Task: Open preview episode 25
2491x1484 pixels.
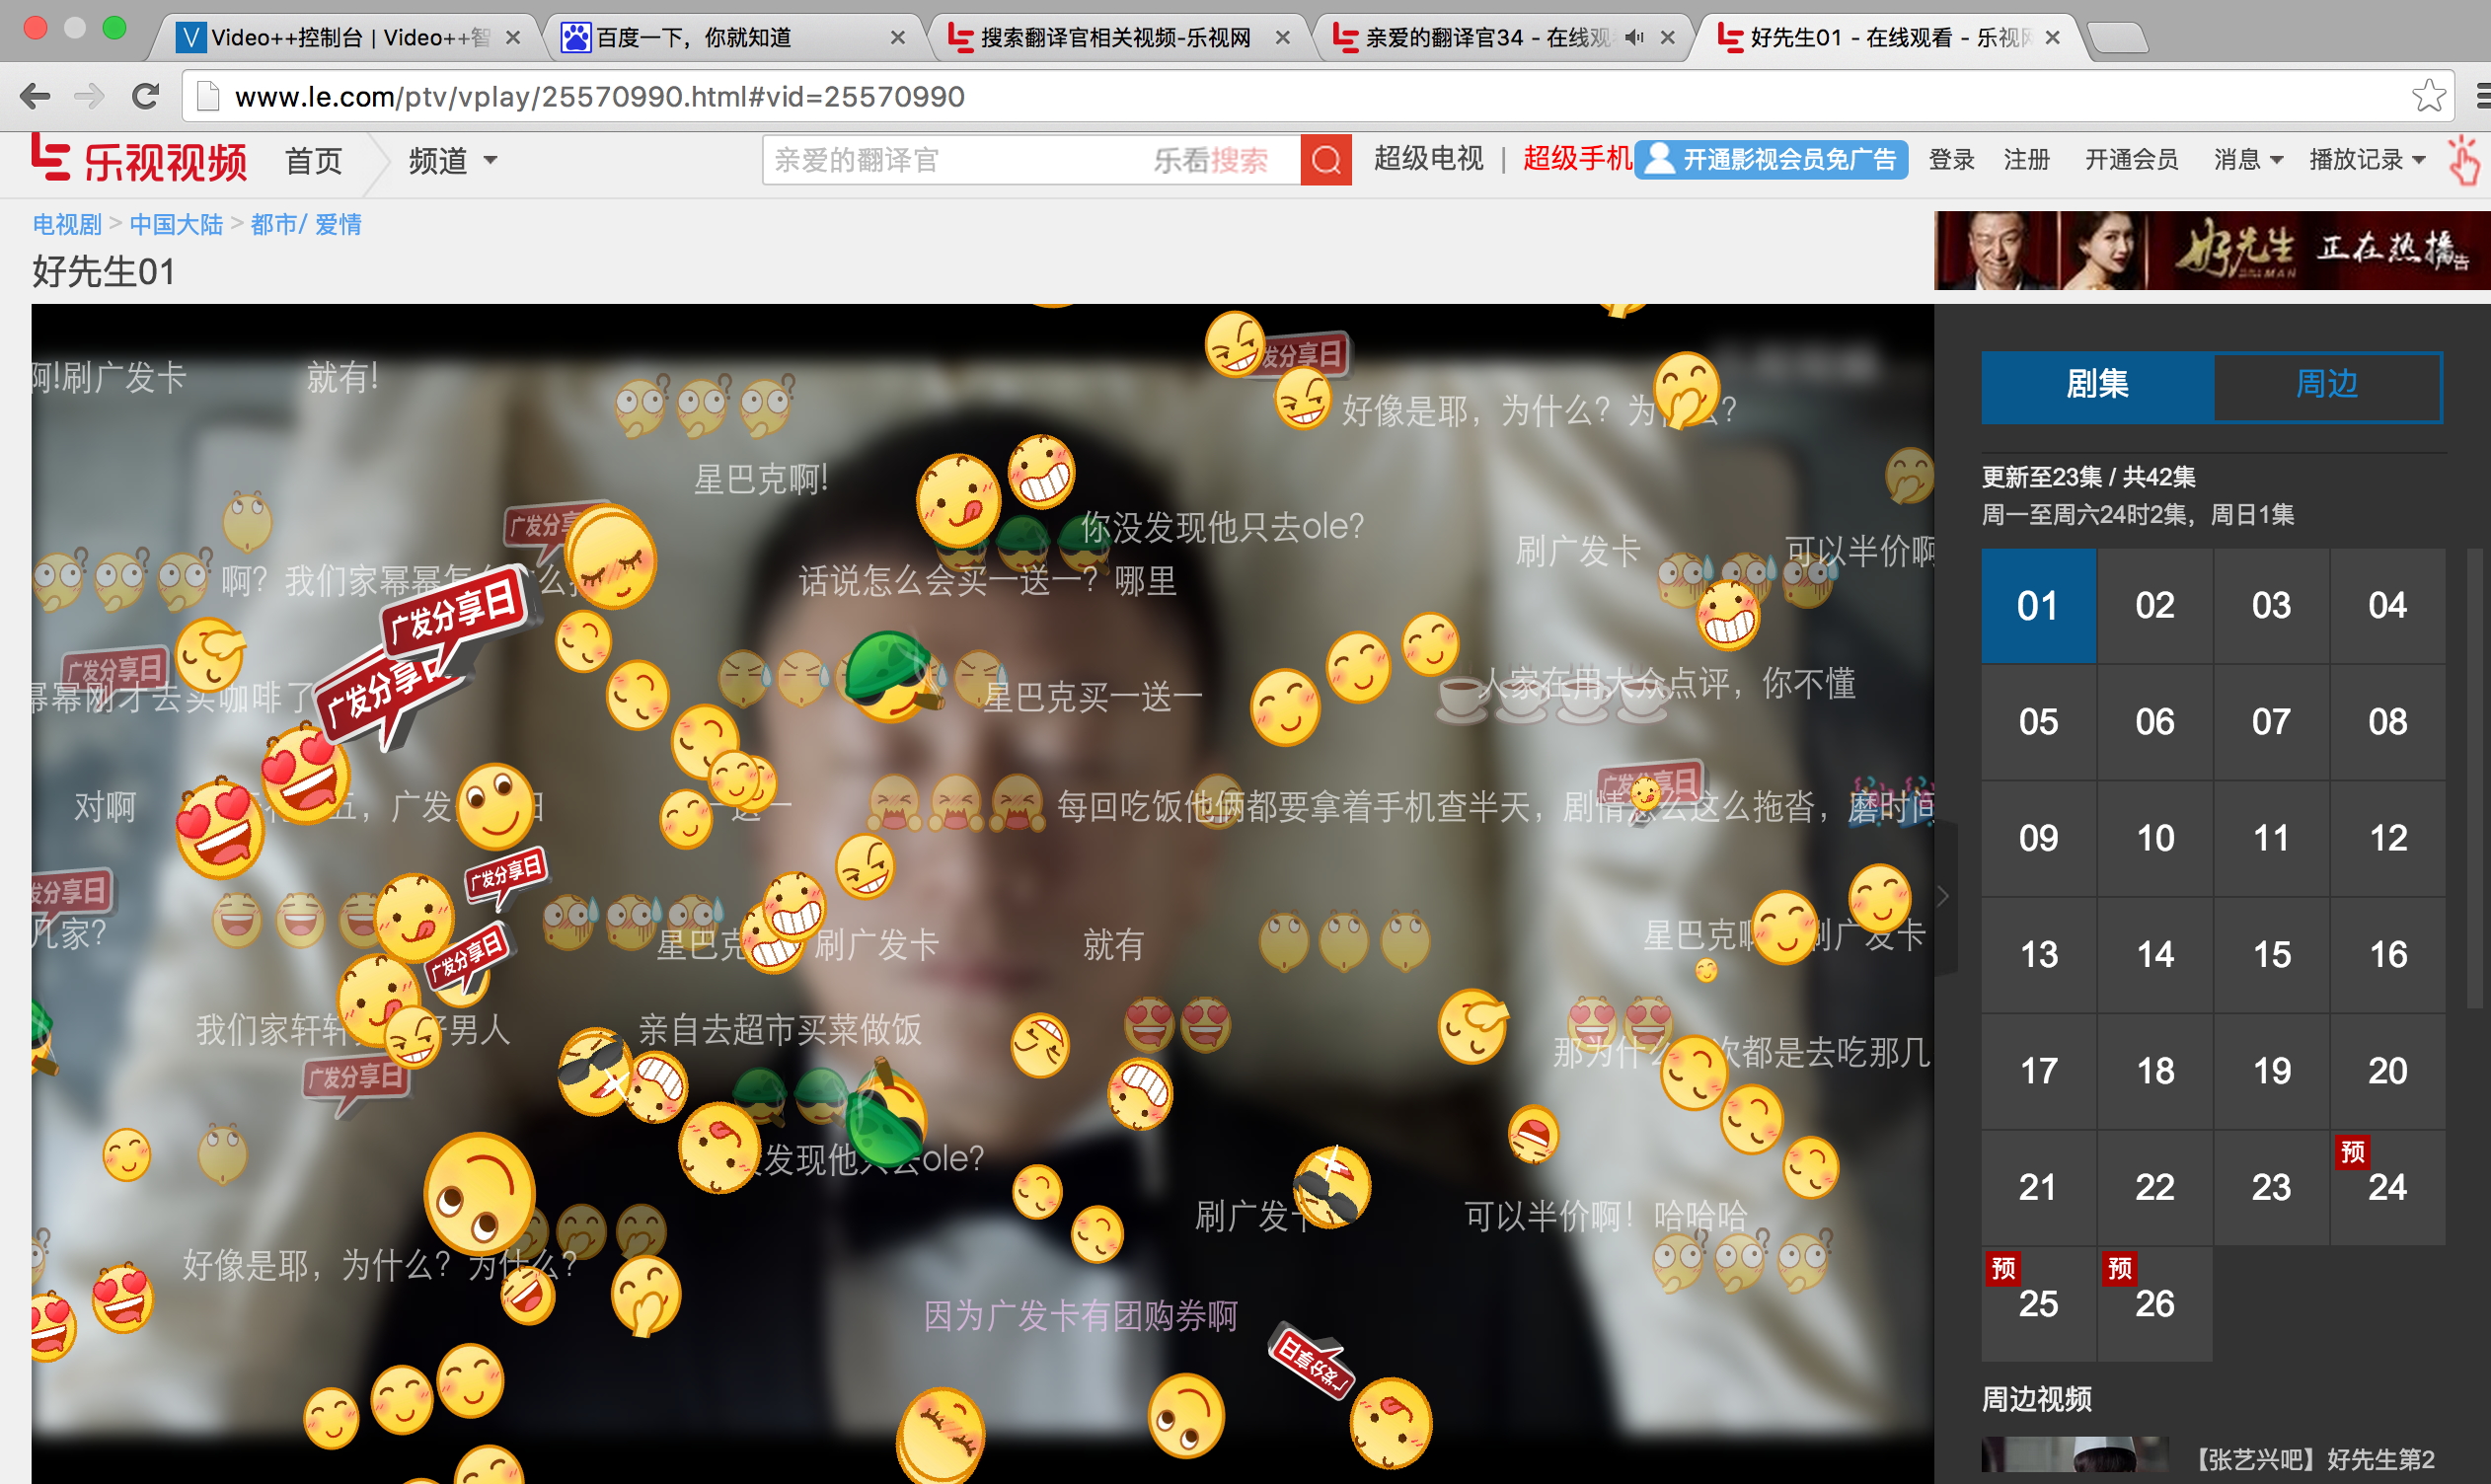Action: click(x=2038, y=1305)
